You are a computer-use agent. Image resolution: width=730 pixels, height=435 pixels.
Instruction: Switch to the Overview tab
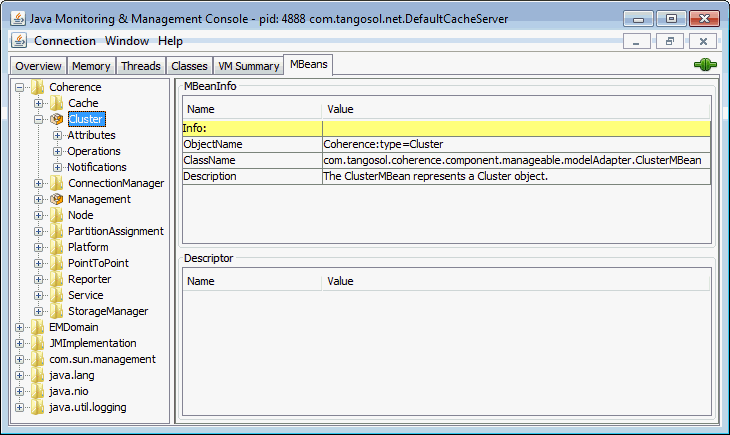pyautogui.click(x=38, y=66)
